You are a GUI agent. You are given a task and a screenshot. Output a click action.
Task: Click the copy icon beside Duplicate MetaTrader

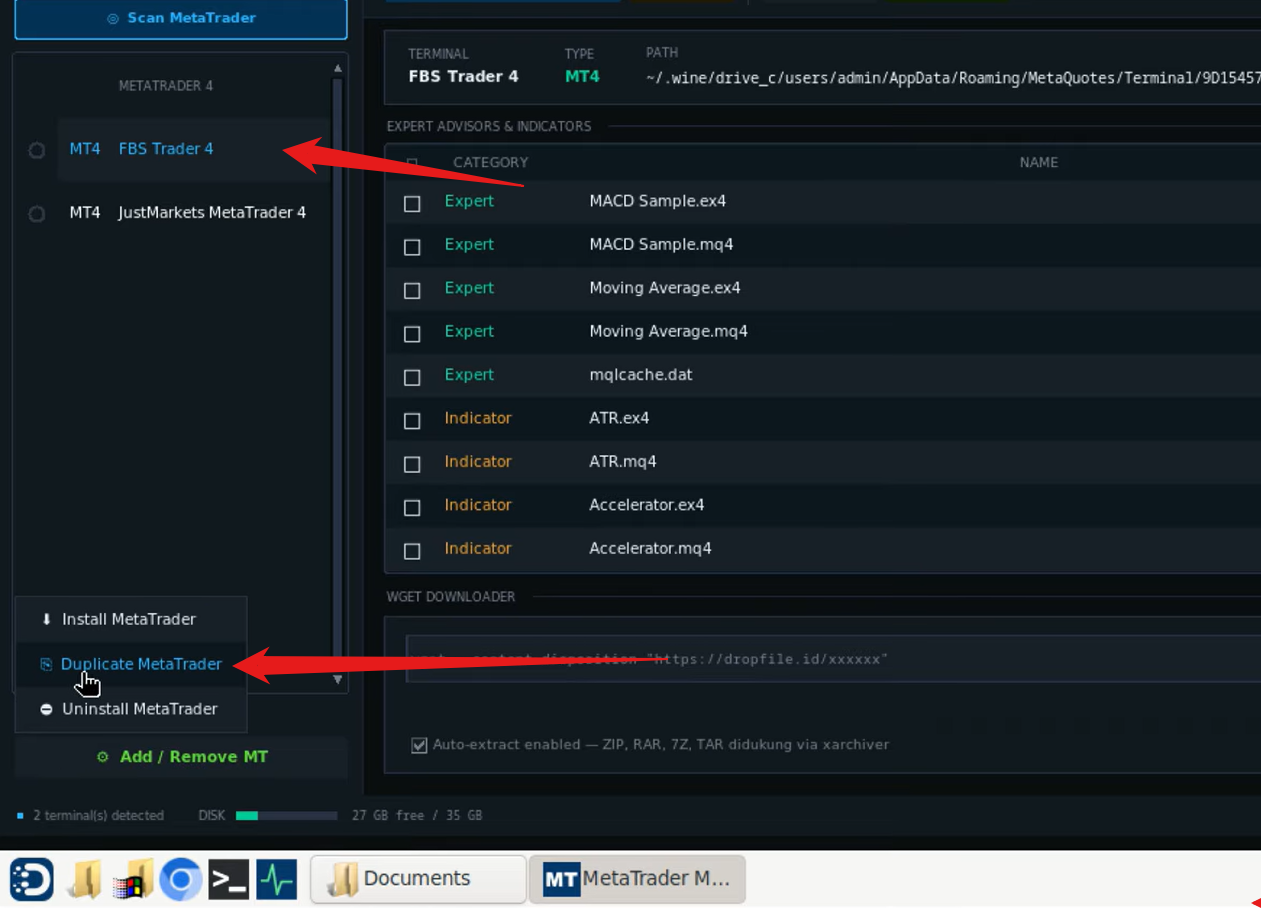click(x=46, y=664)
